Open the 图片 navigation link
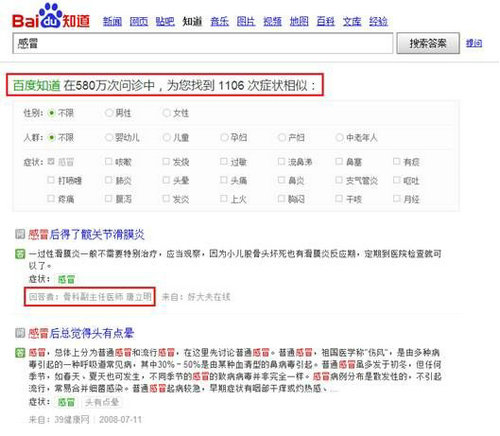 coord(246,22)
